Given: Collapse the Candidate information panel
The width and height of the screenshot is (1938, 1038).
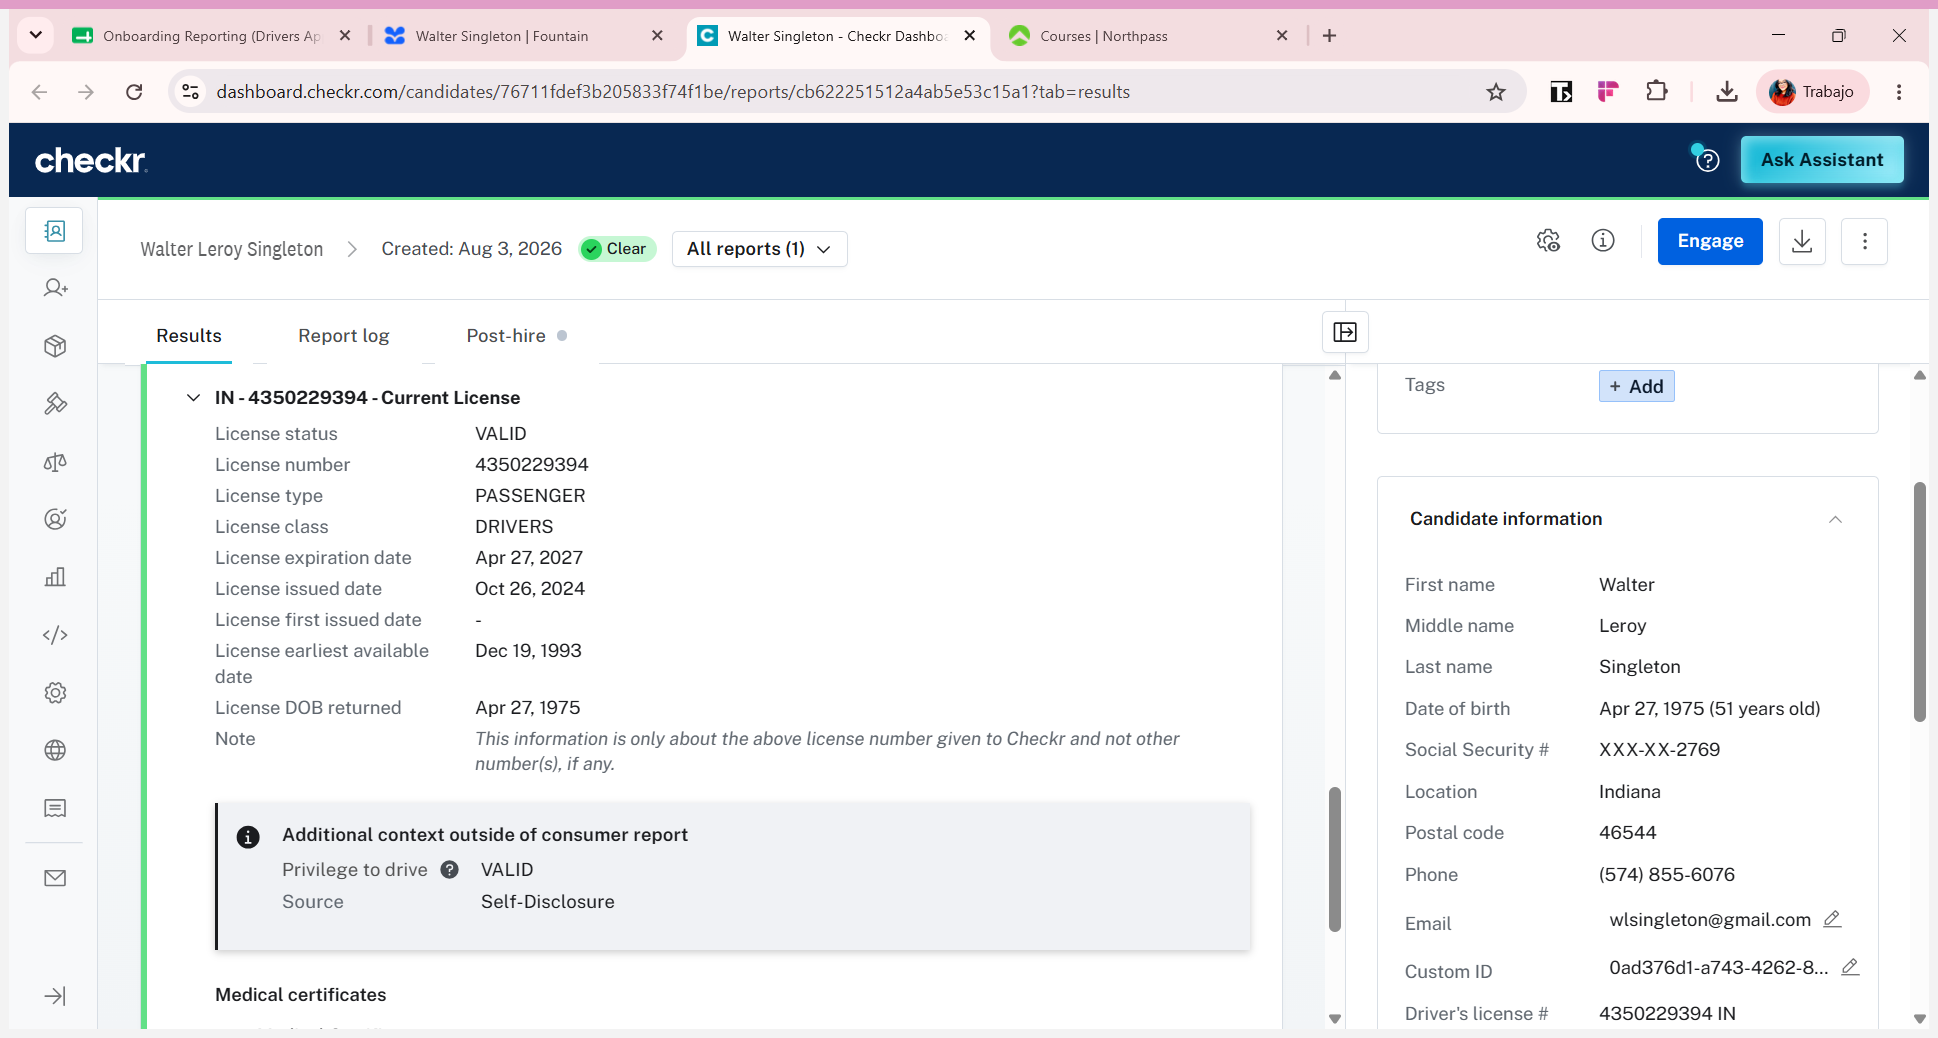Looking at the screenshot, I should [1835, 519].
